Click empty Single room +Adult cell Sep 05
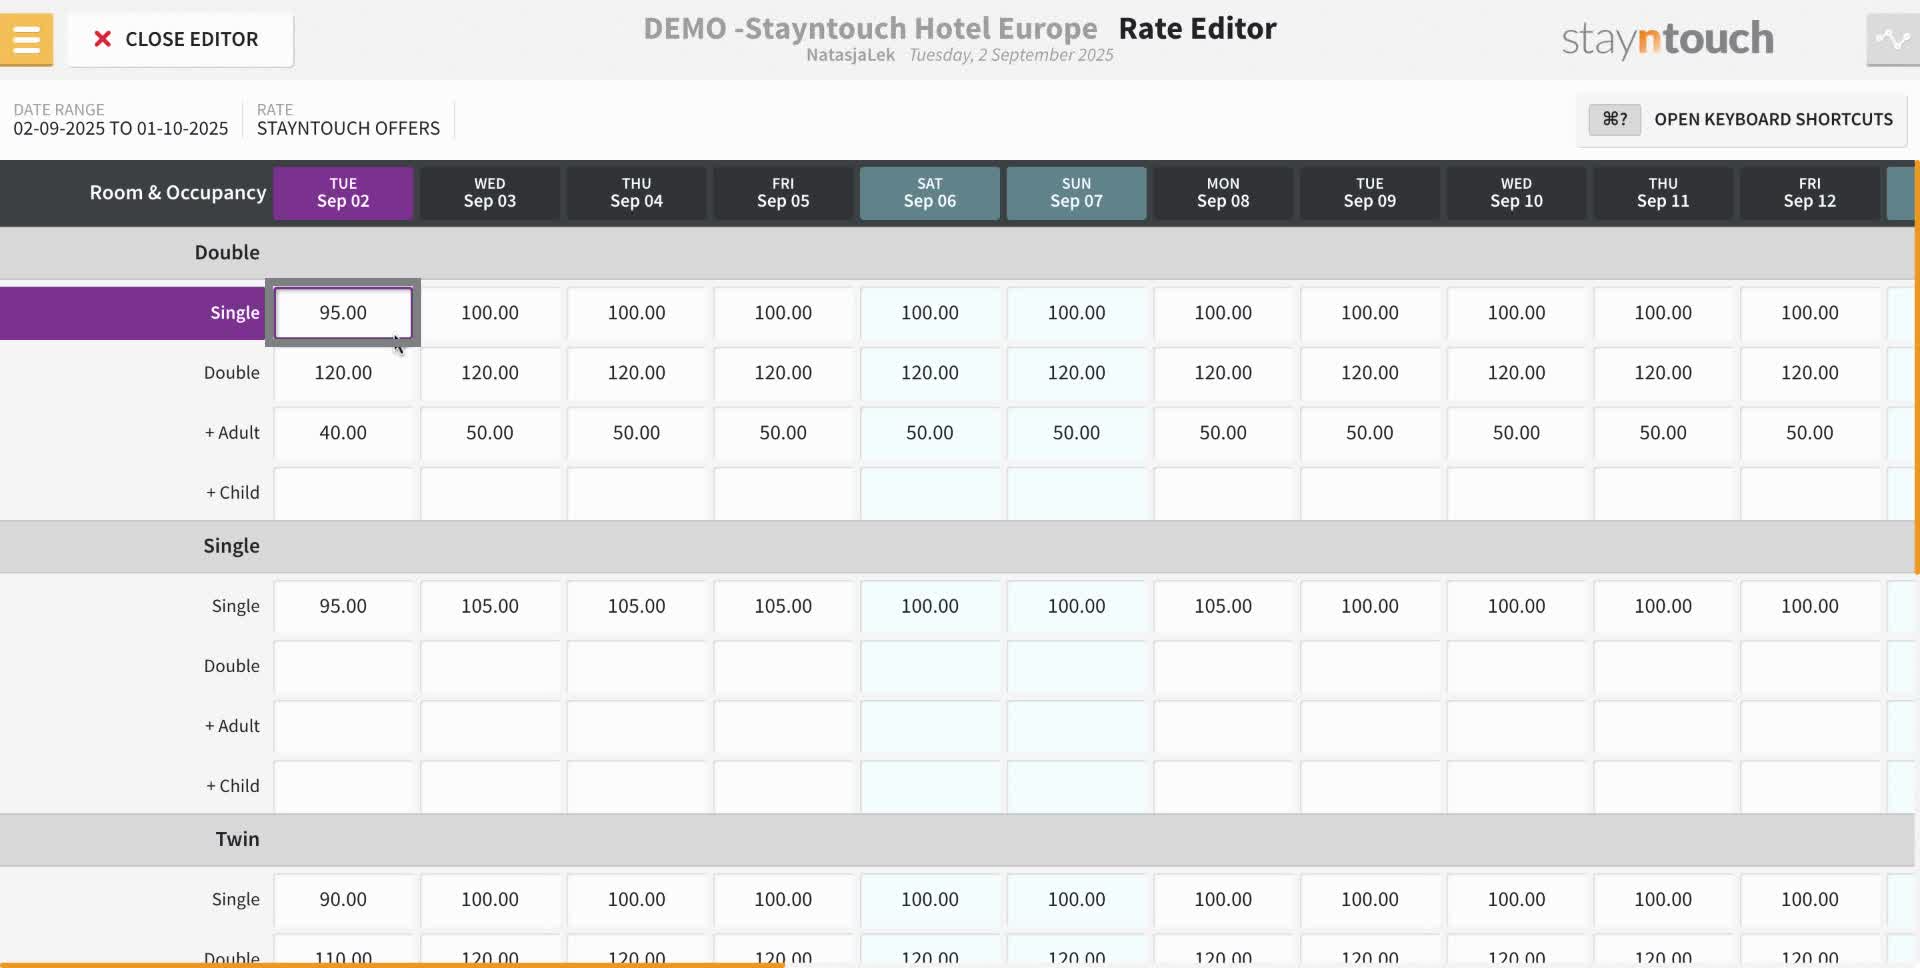This screenshot has height=968, width=1920. click(x=783, y=726)
